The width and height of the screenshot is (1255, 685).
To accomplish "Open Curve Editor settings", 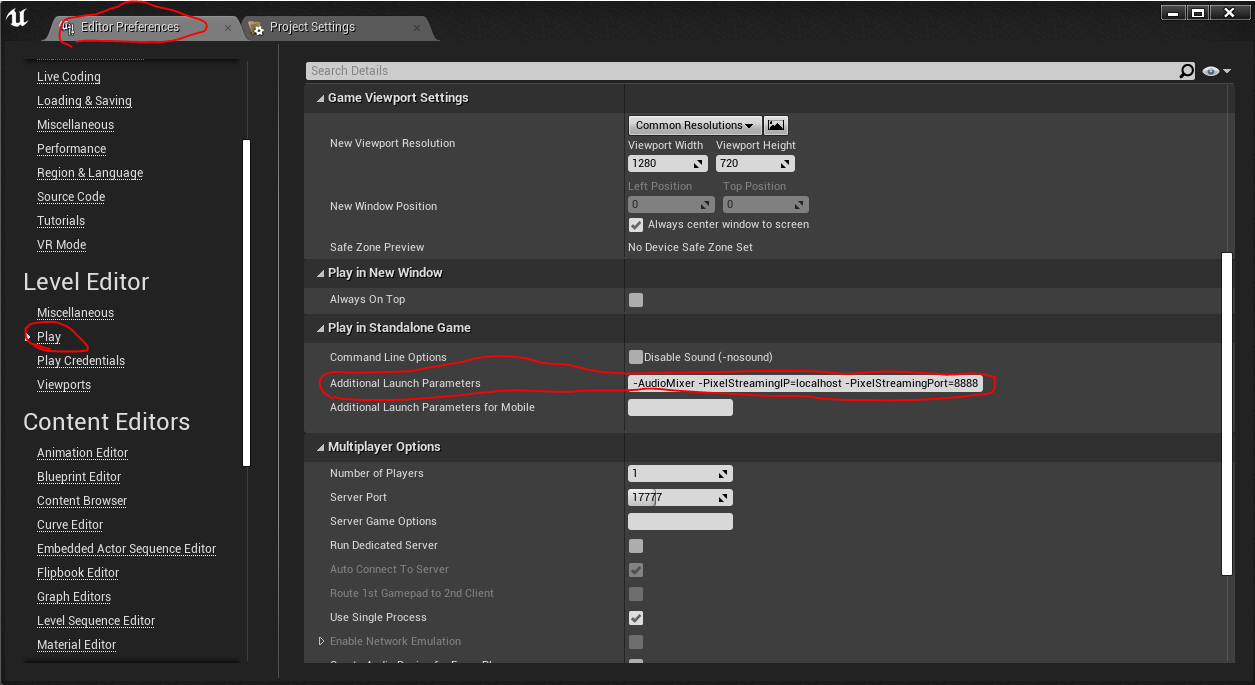I will [70, 525].
